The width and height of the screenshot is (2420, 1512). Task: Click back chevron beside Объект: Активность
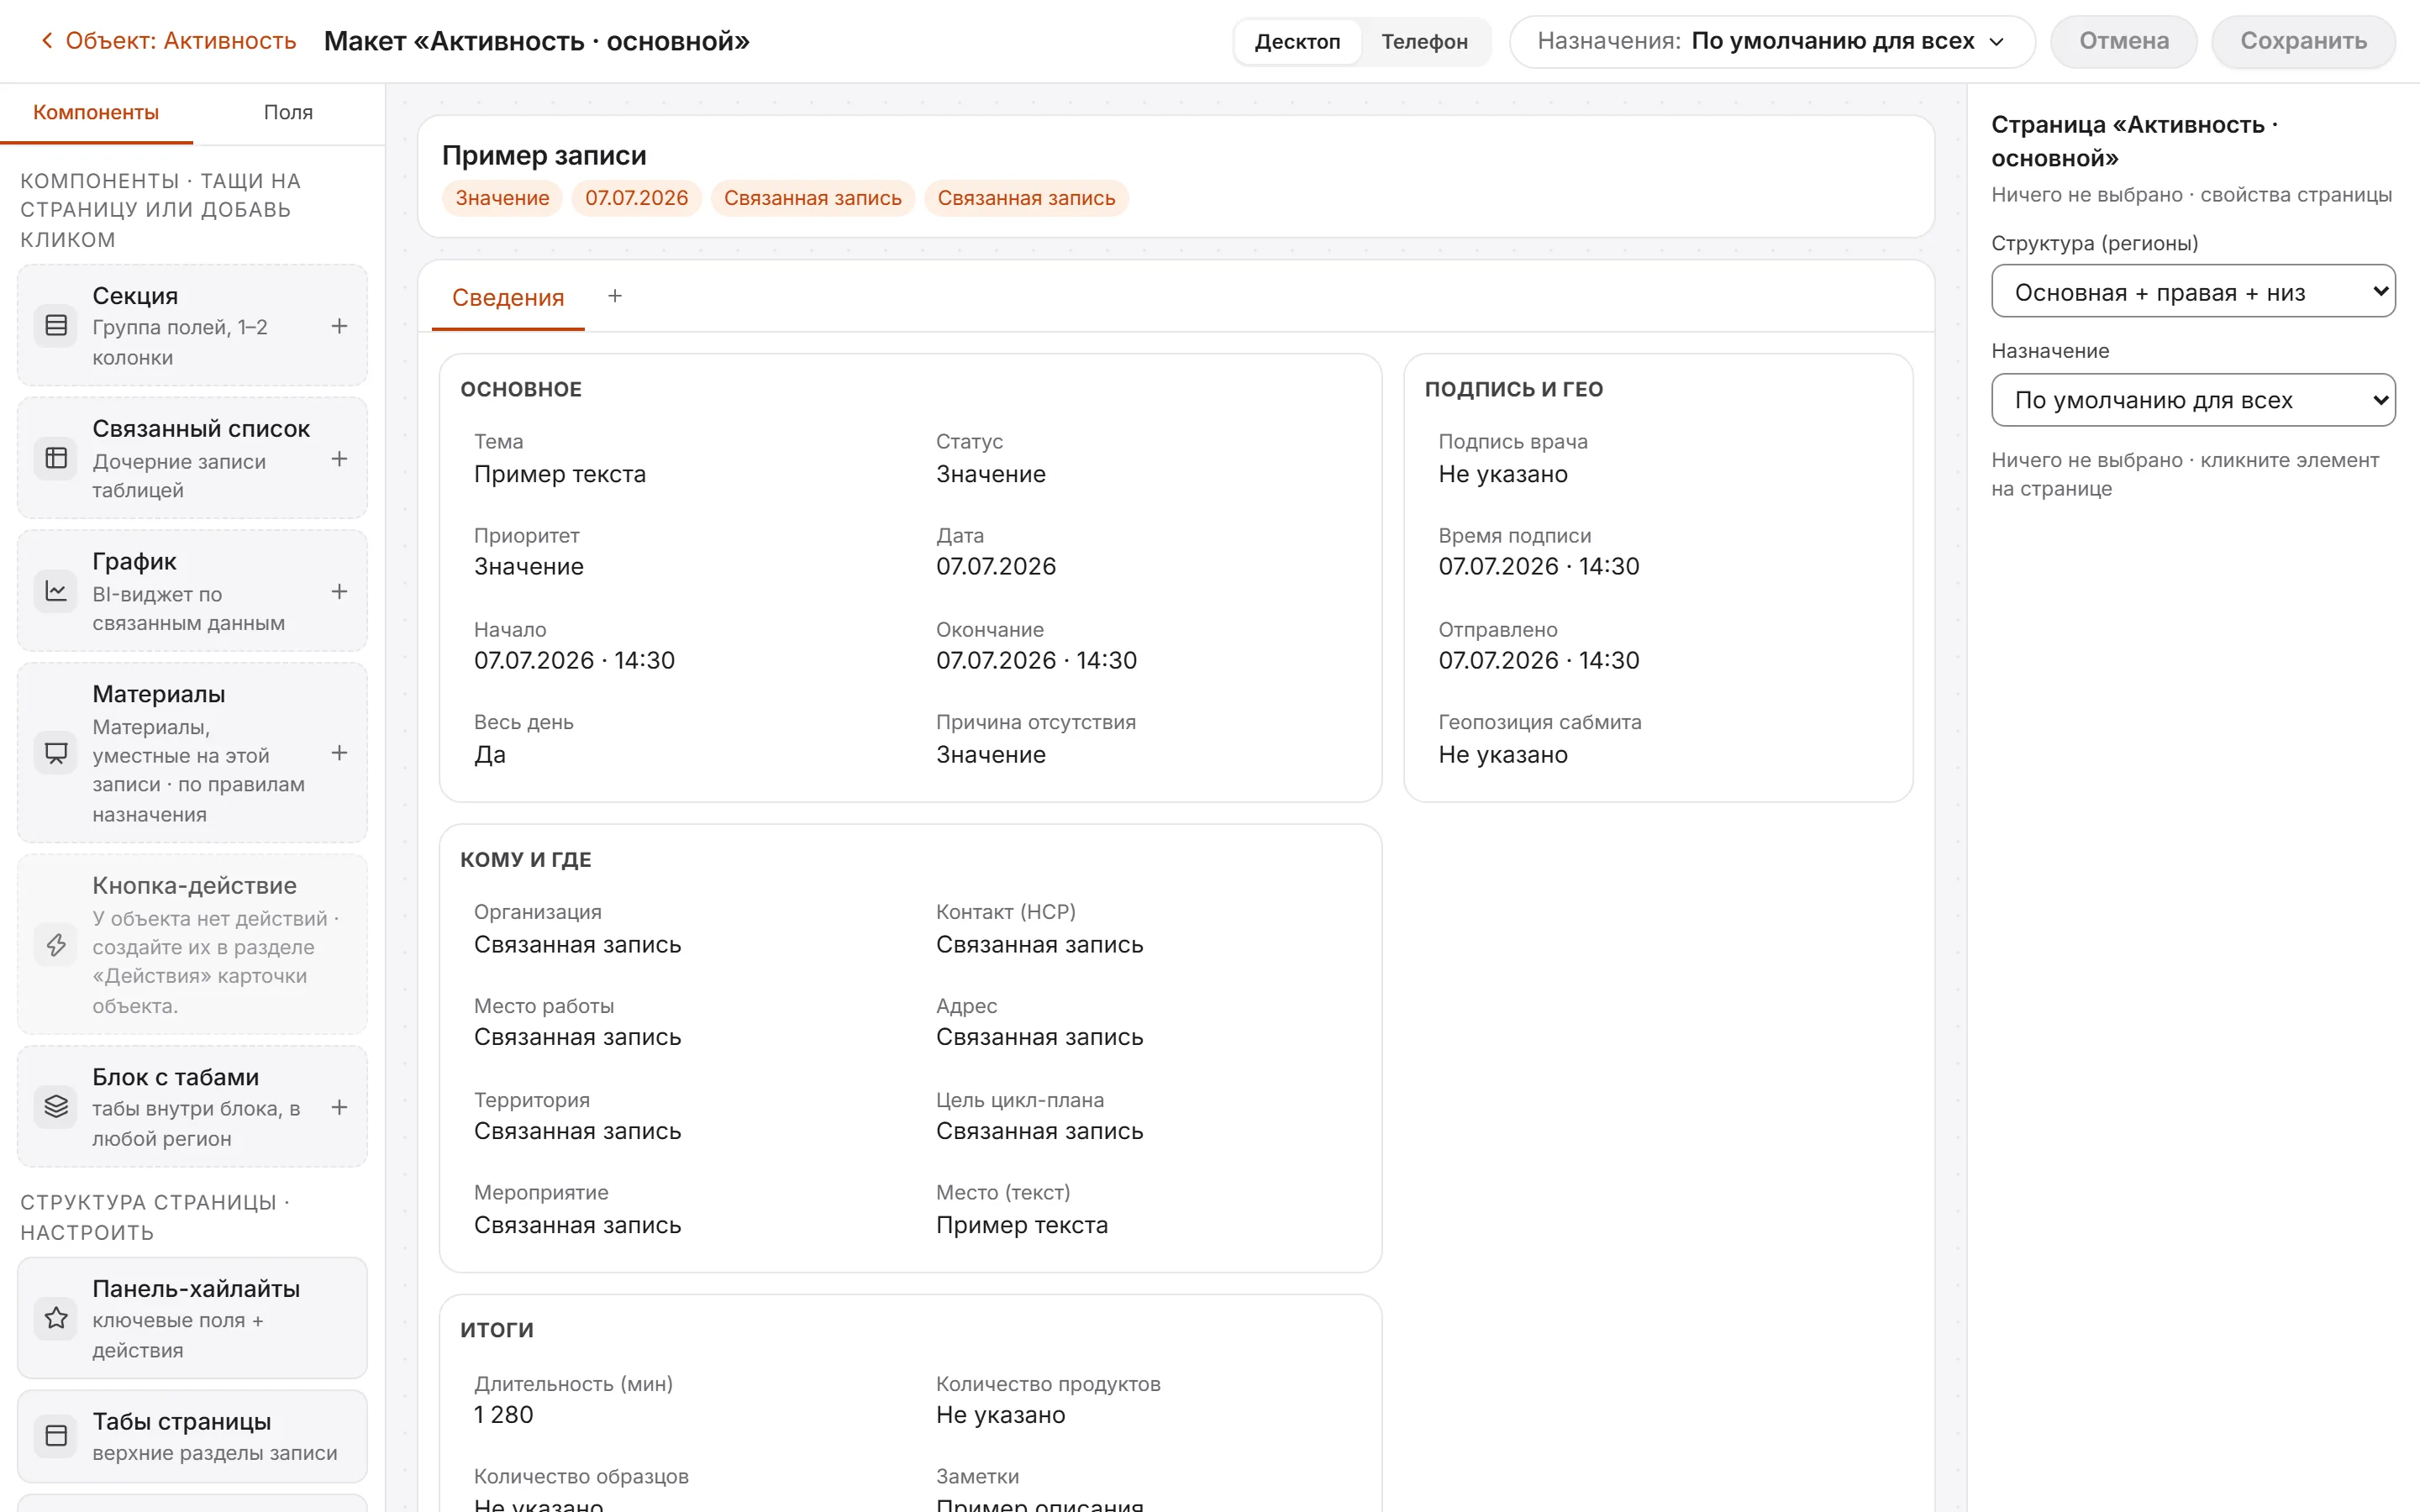46,41
